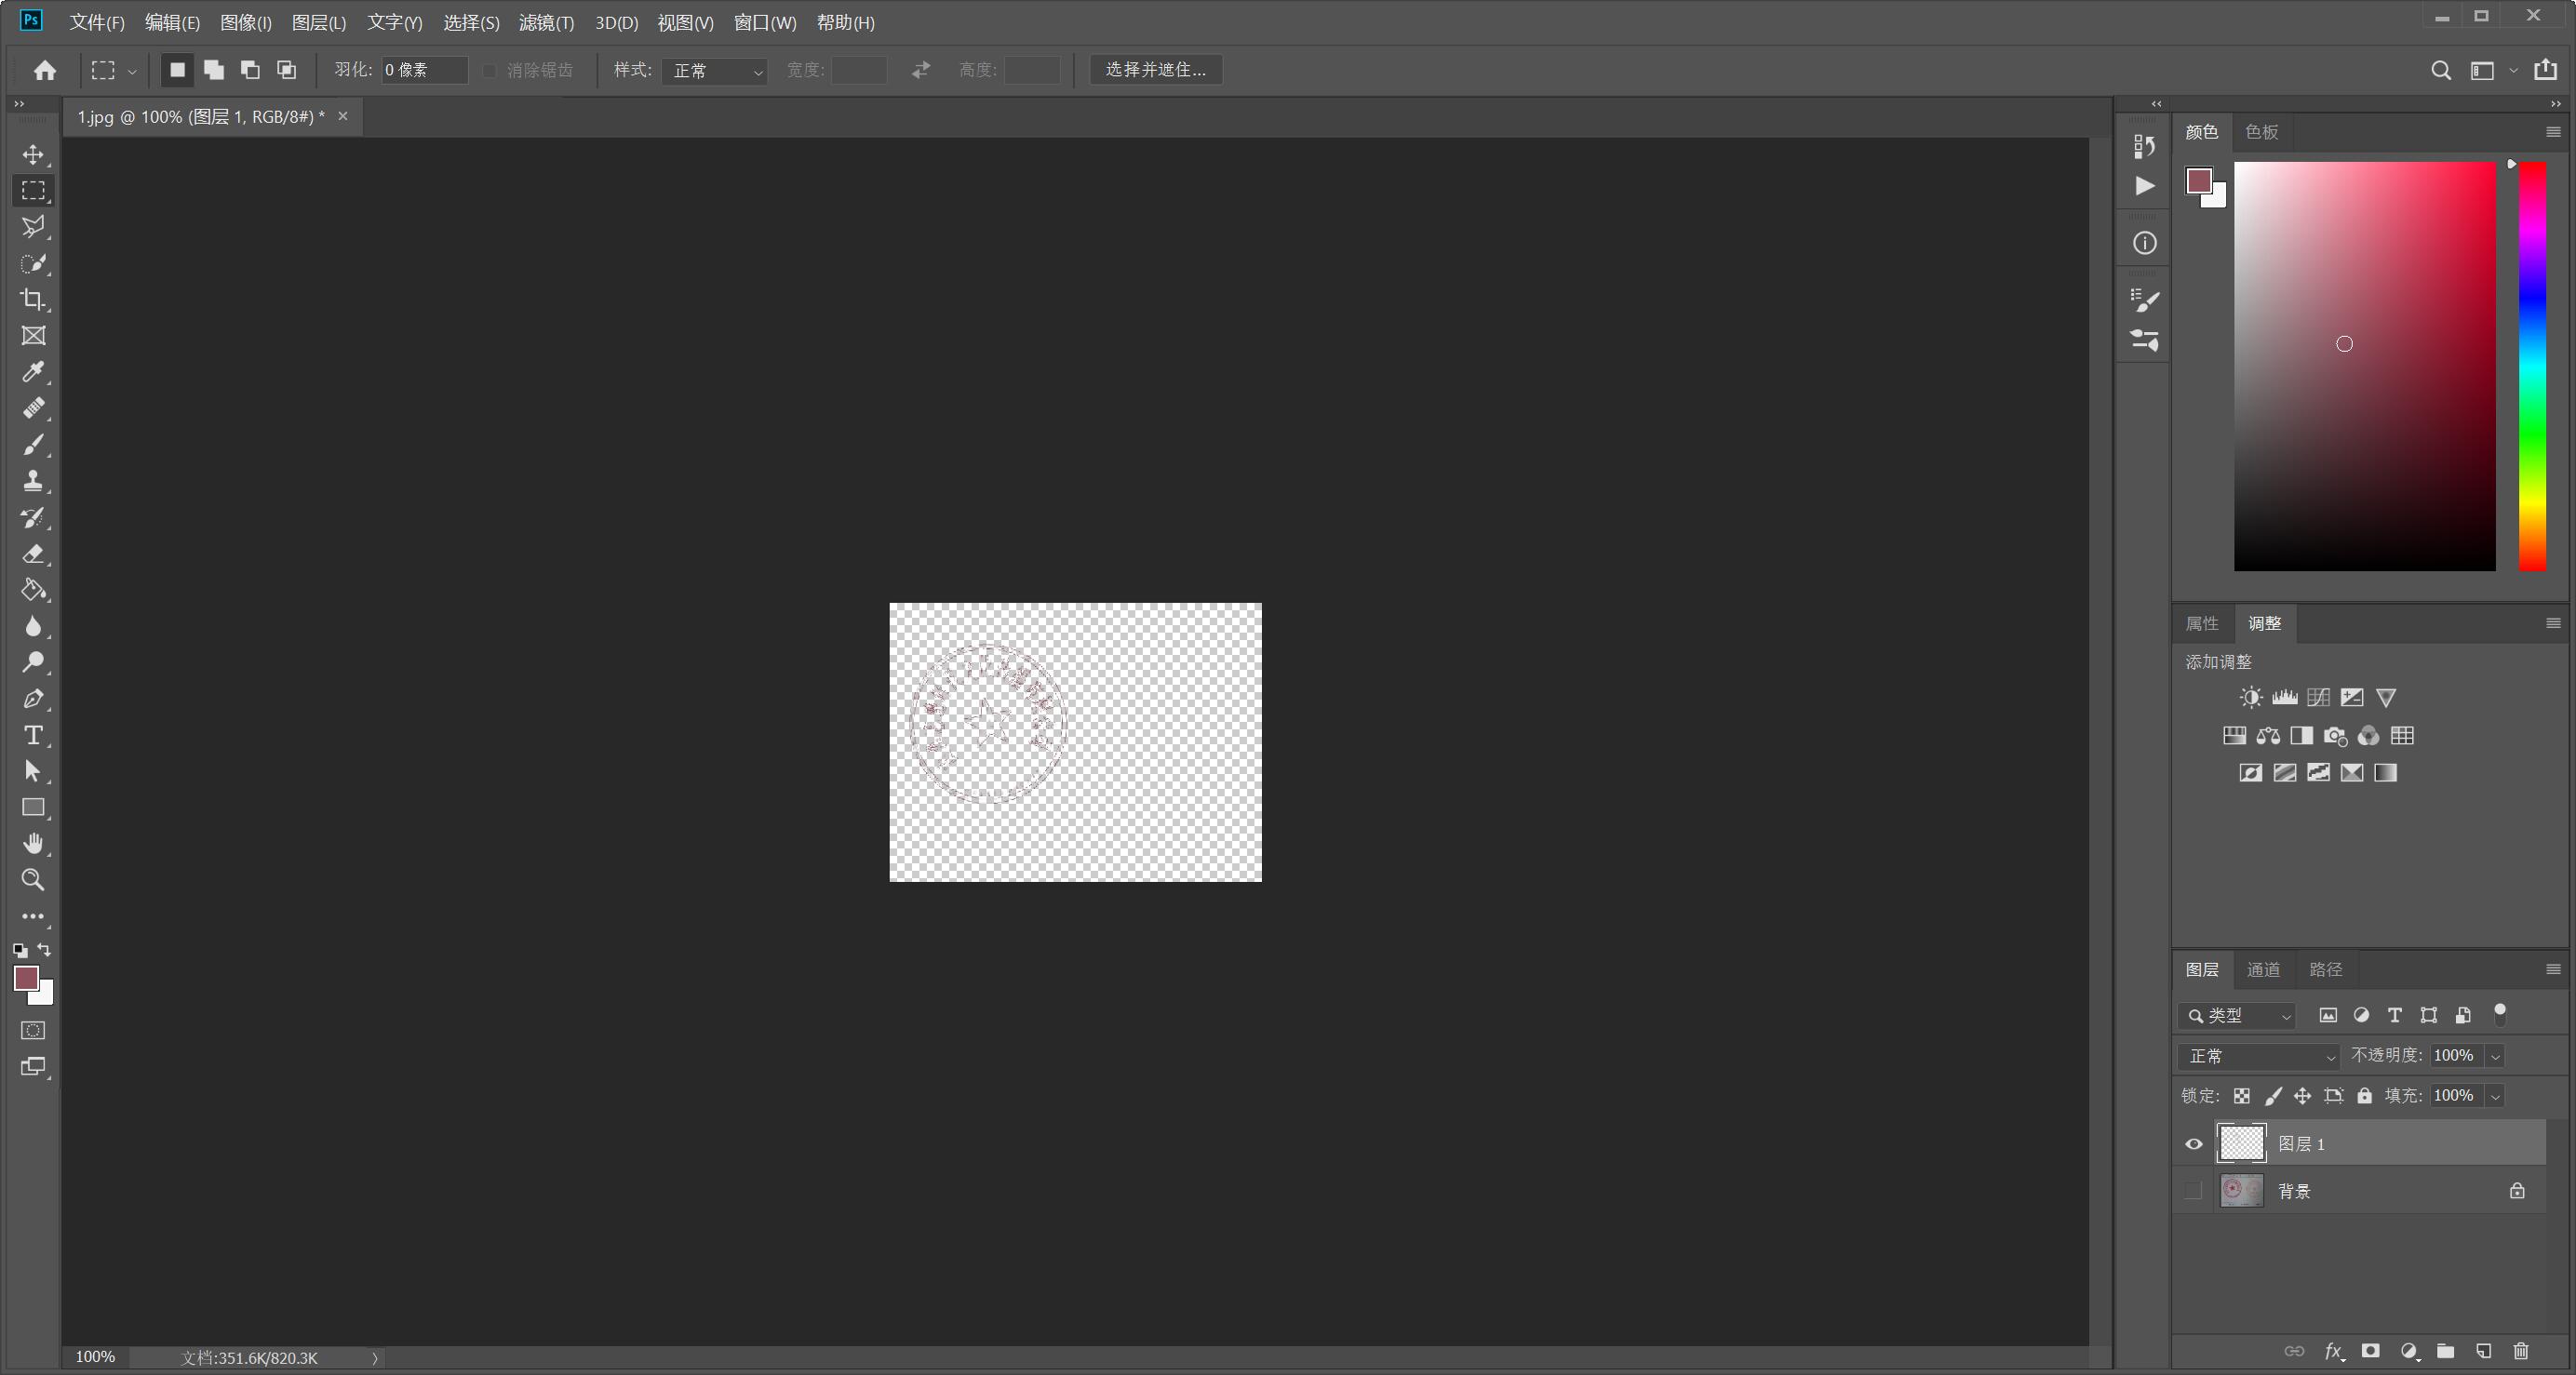
Task: Pick a color in the color field
Action: pyautogui.click(x=2365, y=367)
